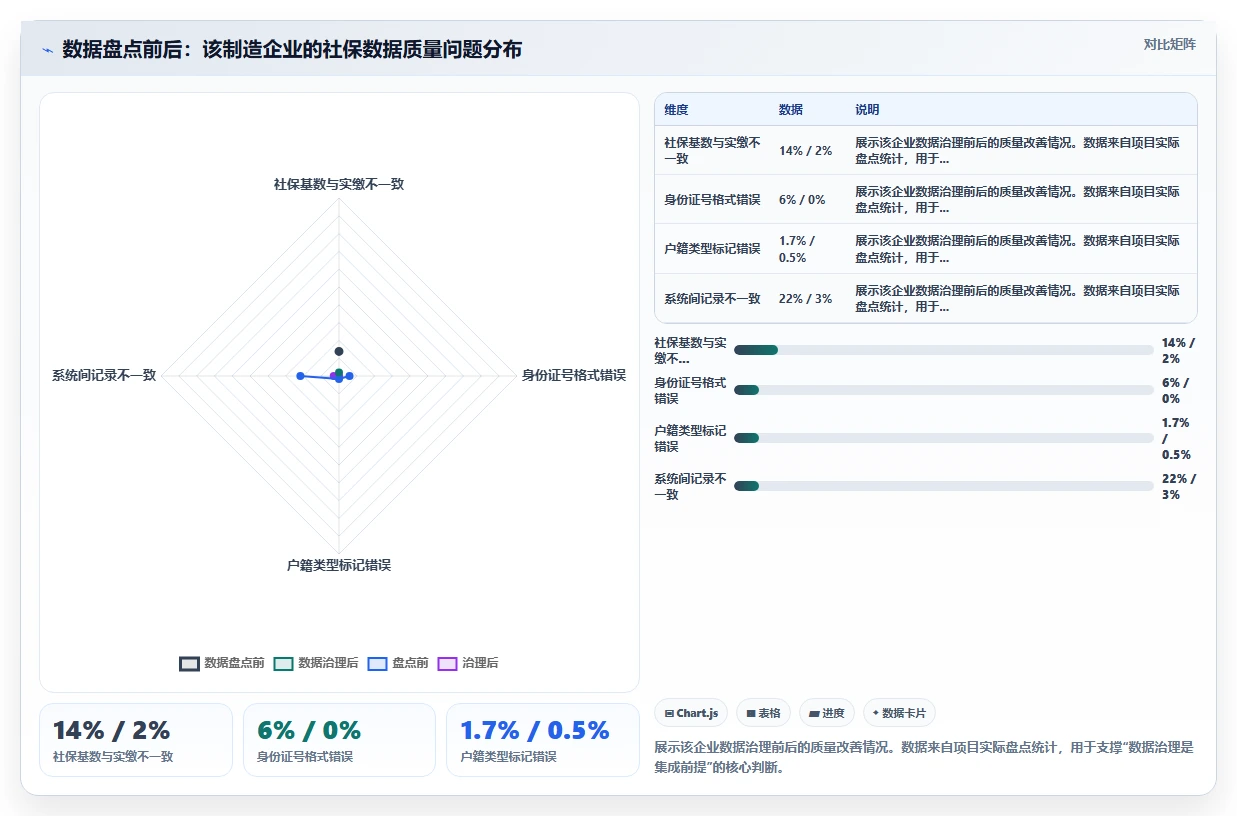This screenshot has width=1237, height=816.
Task: Click the 说明 column header
Action: pos(867,110)
